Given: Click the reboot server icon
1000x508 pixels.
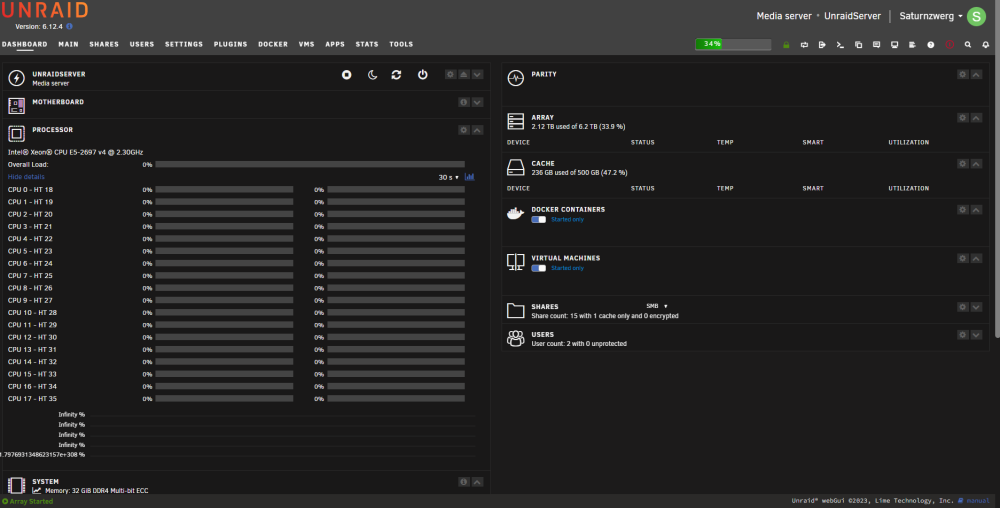Looking at the screenshot, I should click(396, 75).
